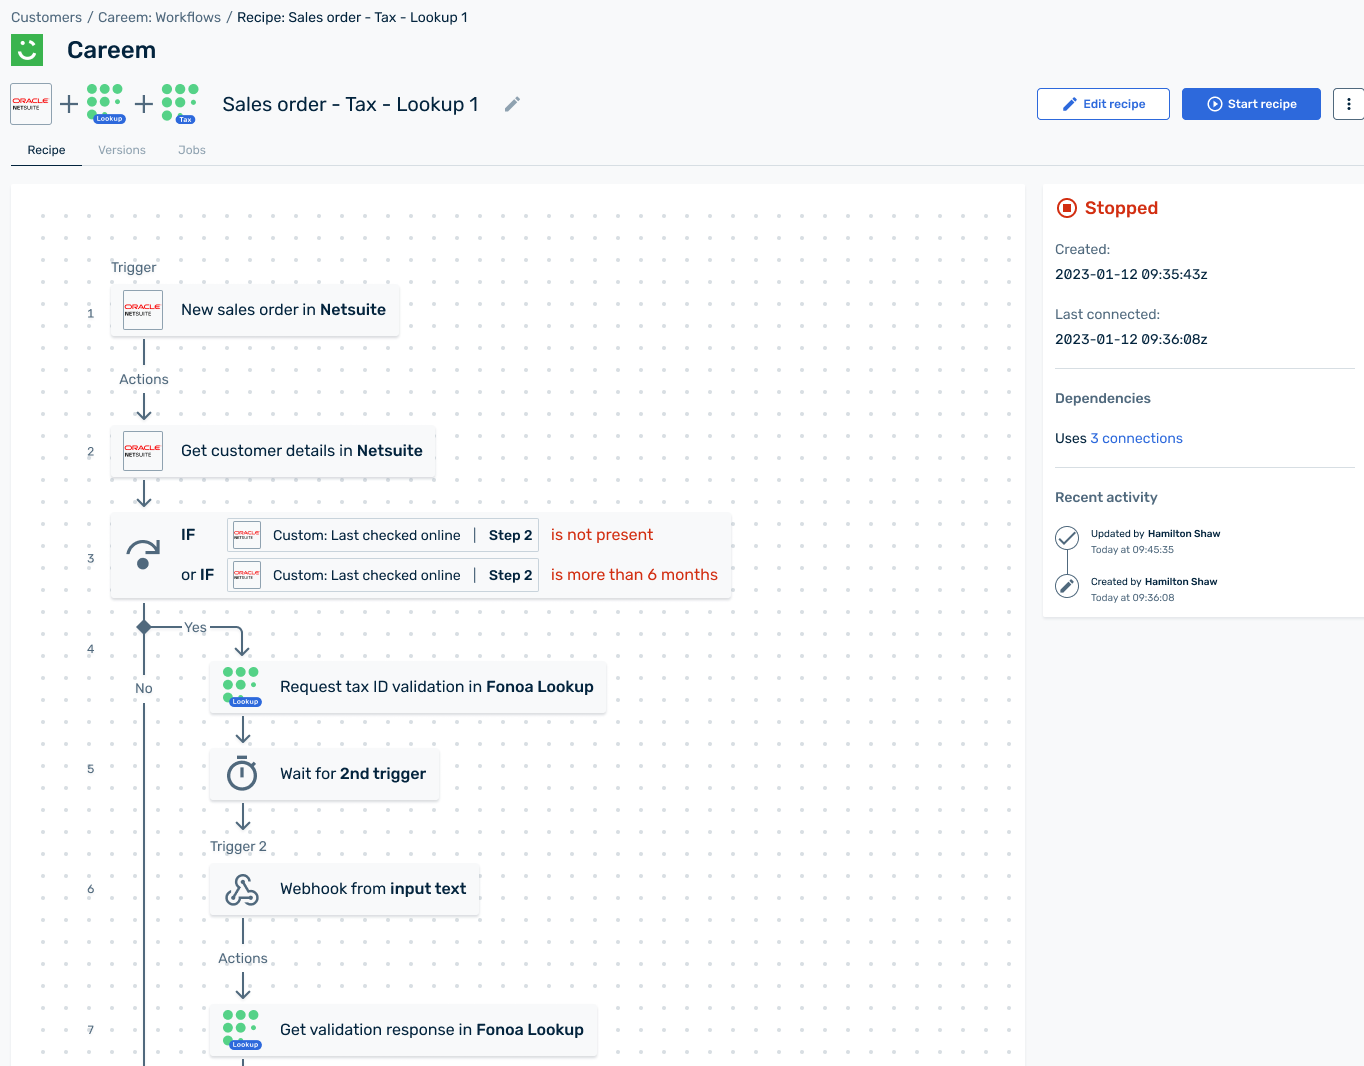
Task: Click the Fonoa Lookup icon in recipe header
Action: [106, 104]
